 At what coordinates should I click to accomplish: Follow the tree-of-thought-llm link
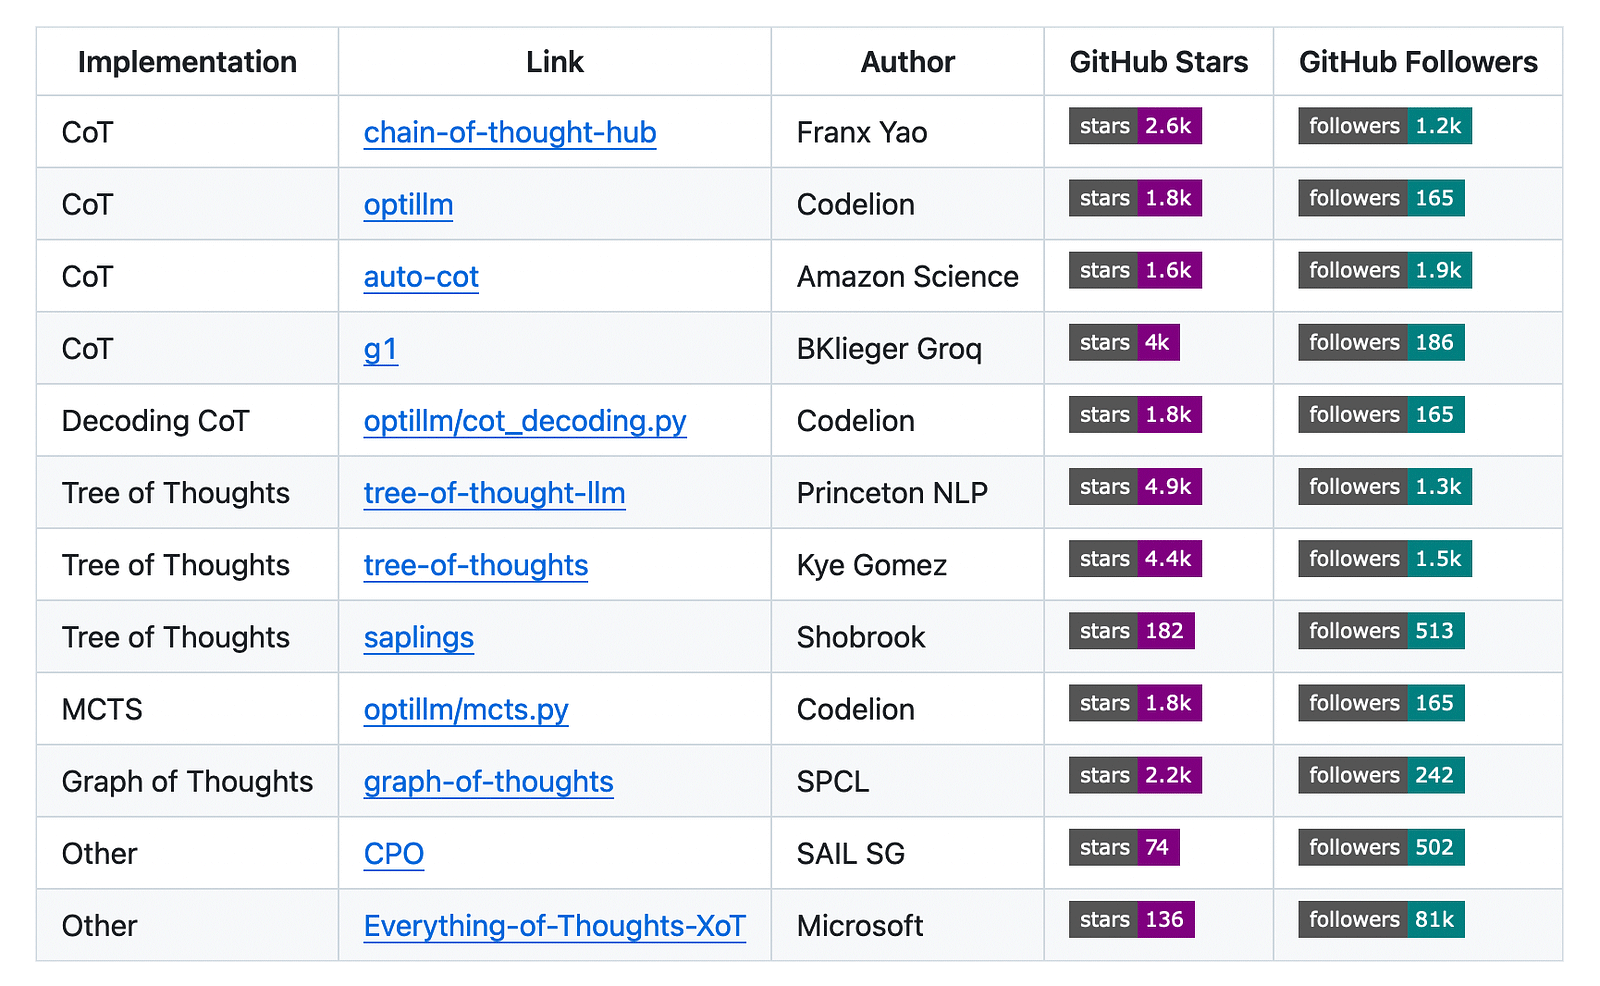pyautogui.click(x=494, y=493)
